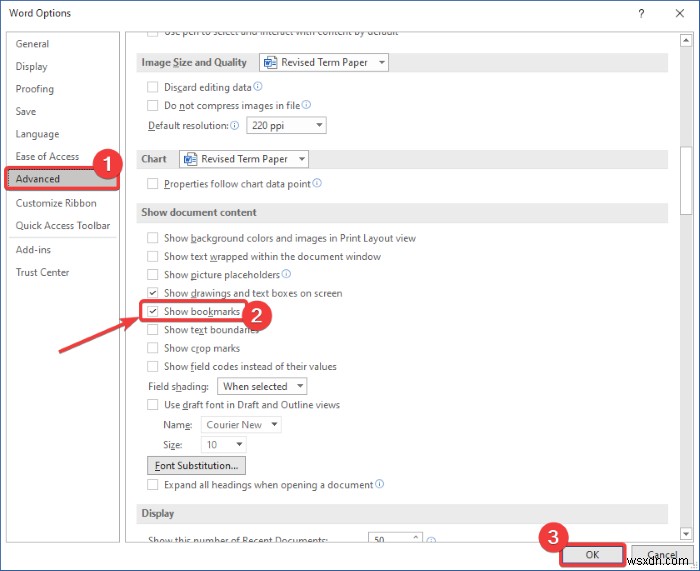
Task: Click info icon after Expand all headings option
Action: (379, 484)
